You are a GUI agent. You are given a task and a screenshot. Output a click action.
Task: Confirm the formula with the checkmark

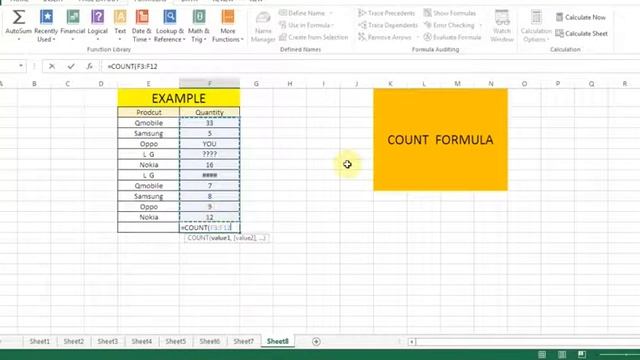coord(71,66)
